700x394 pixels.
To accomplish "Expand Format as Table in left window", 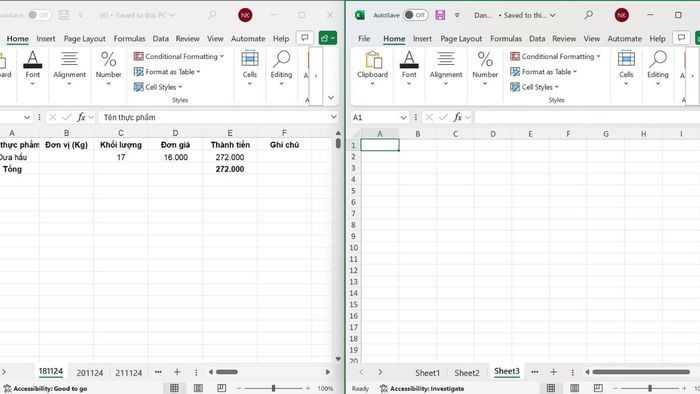I will pyautogui.click(x=167, y=71).
